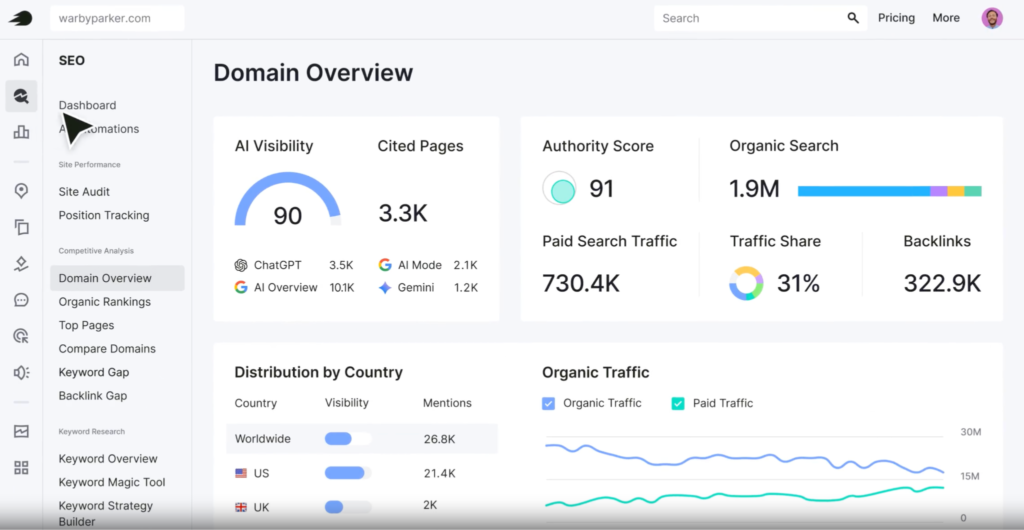Click the copy pages icon in rail
This screenshot has height=530, width=1024.
[22, 227]
